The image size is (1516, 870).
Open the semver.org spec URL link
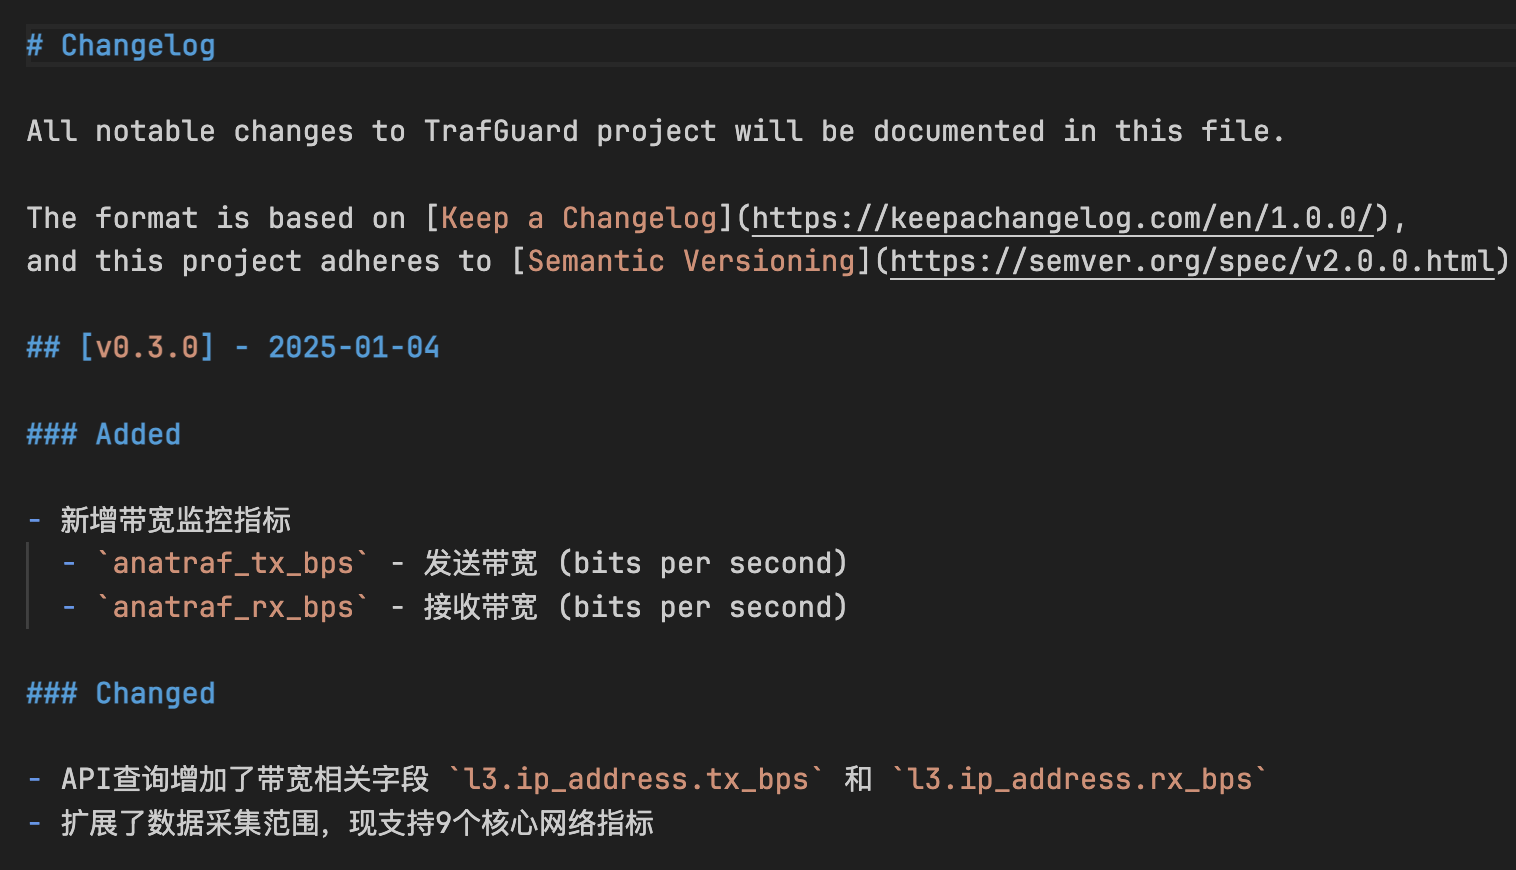[1191, 261]
